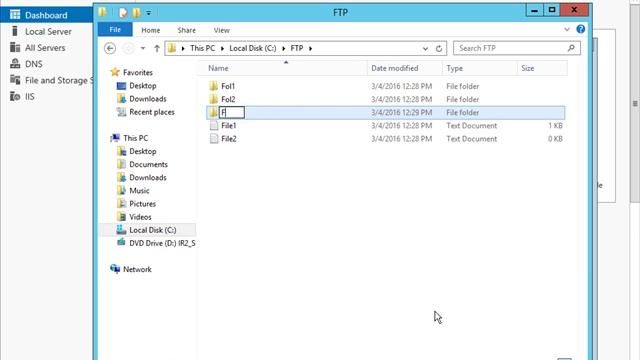Screen dimensions: 640x360
Task: Open the Dashboard item in Server Manager
Action: pos(46,15)
